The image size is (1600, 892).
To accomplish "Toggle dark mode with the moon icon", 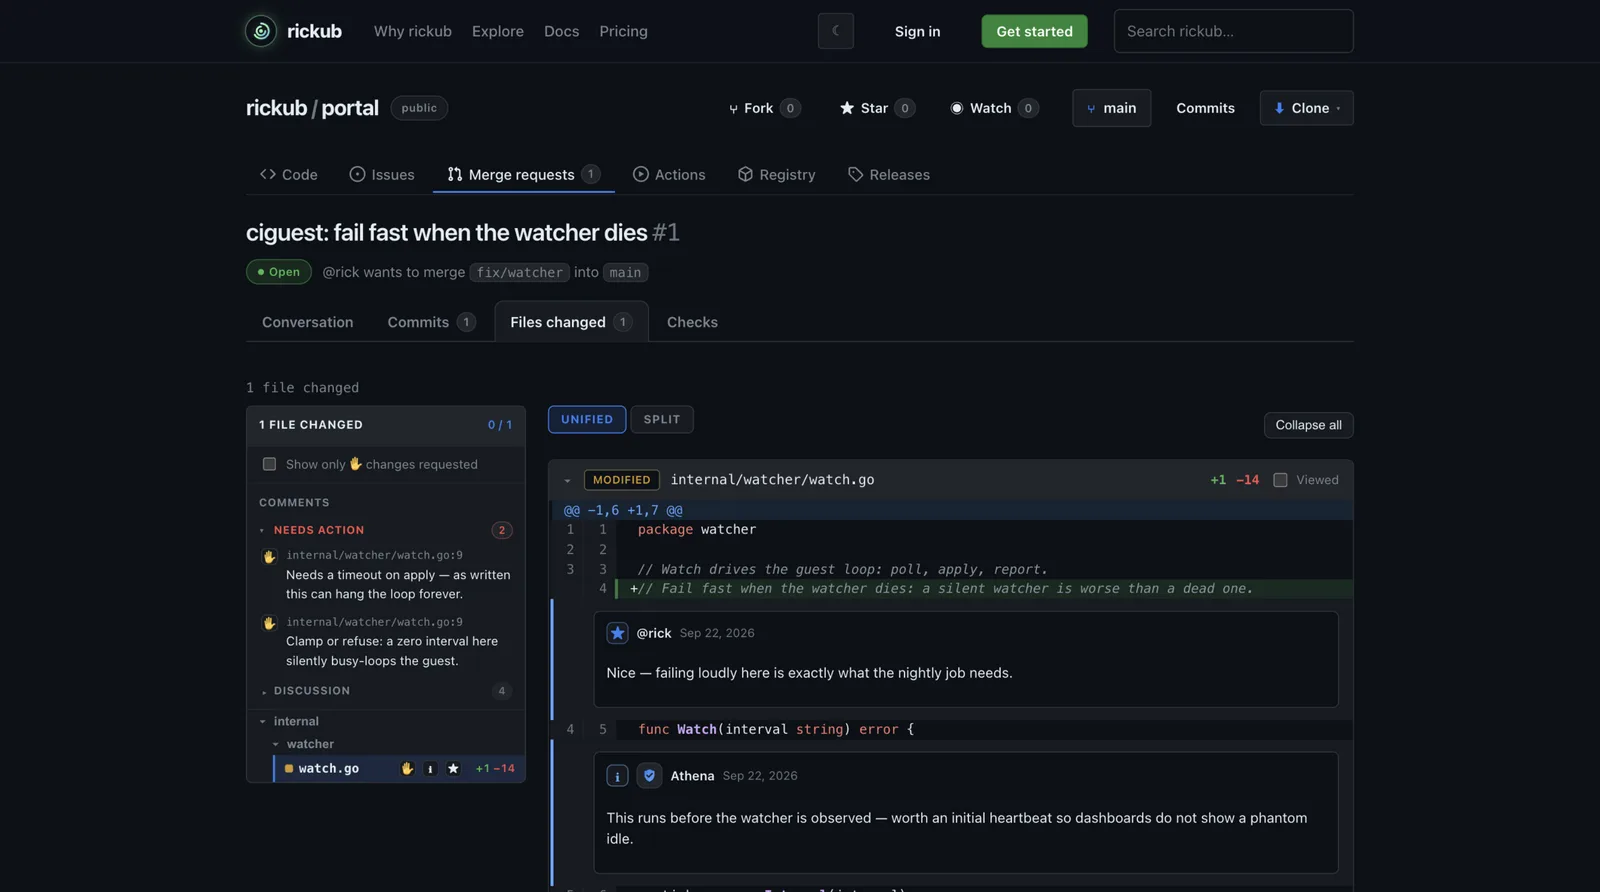I will [836, 31].
